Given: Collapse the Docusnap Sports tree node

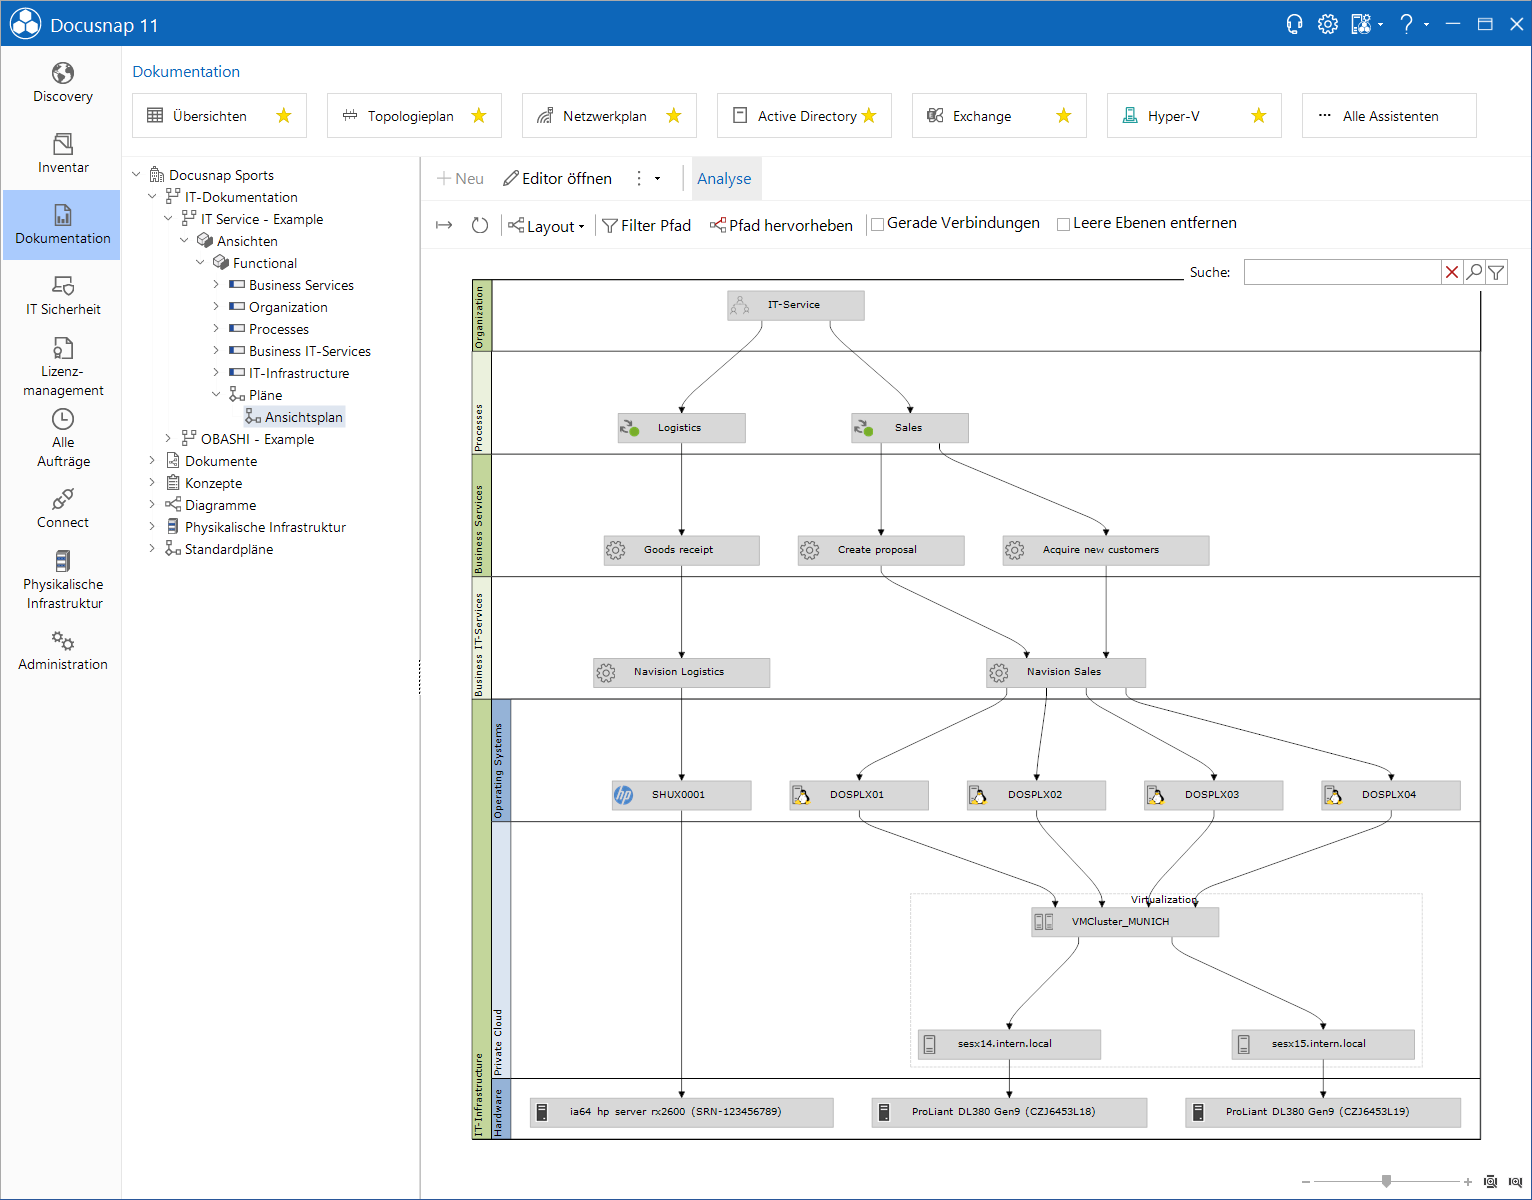Looking at the screenshot, I should pos(136,174).
